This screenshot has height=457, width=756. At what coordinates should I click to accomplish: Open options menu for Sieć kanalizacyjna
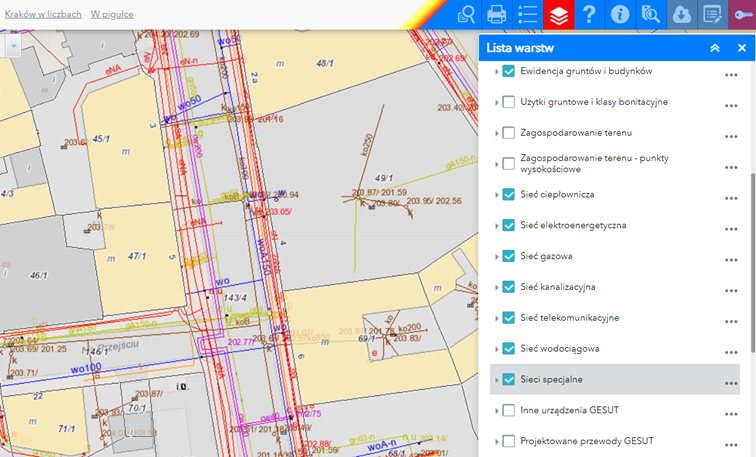[731, 291]
